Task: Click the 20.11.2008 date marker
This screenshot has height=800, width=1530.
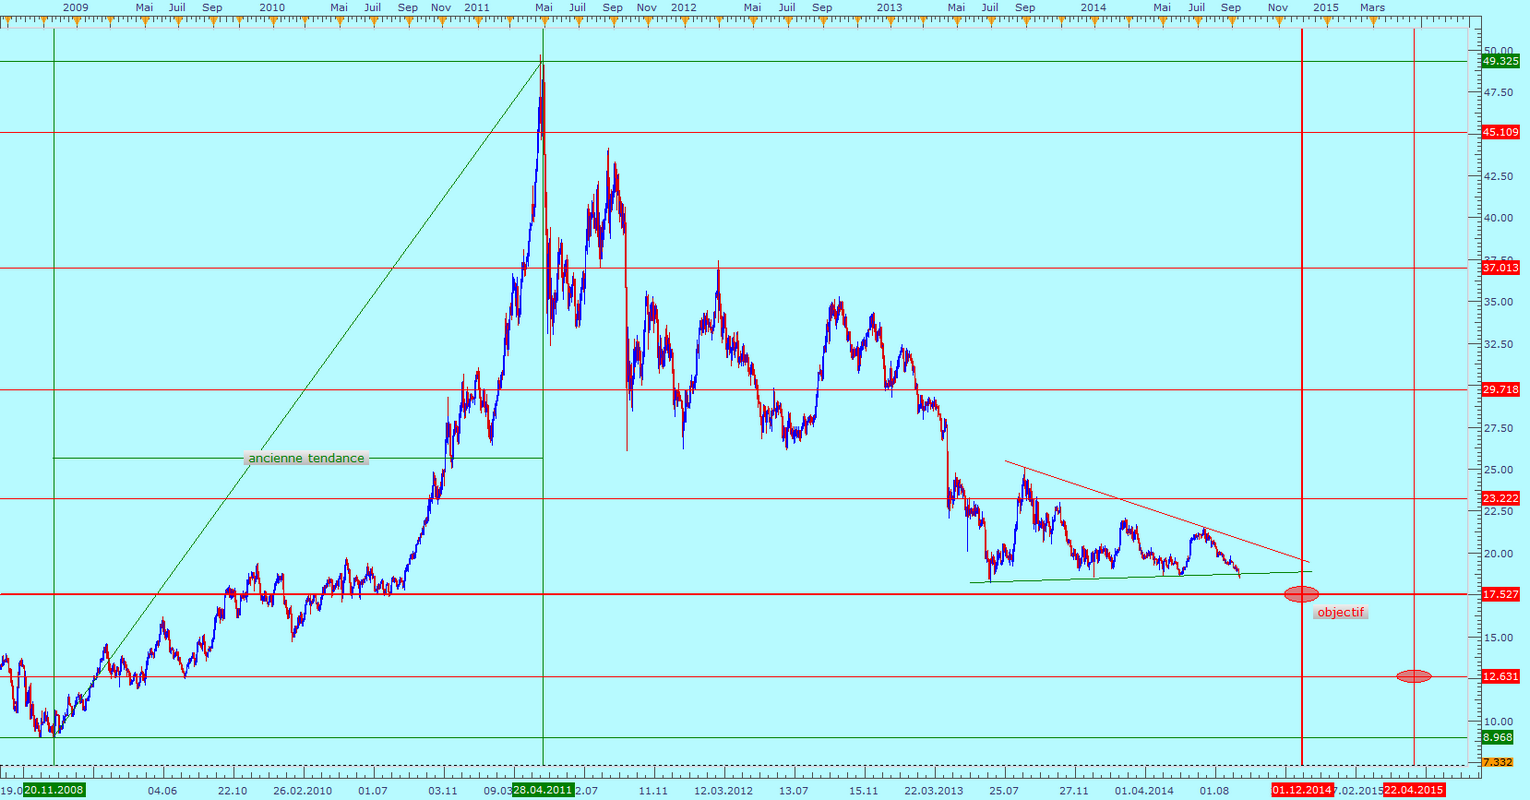Action: 54,790
